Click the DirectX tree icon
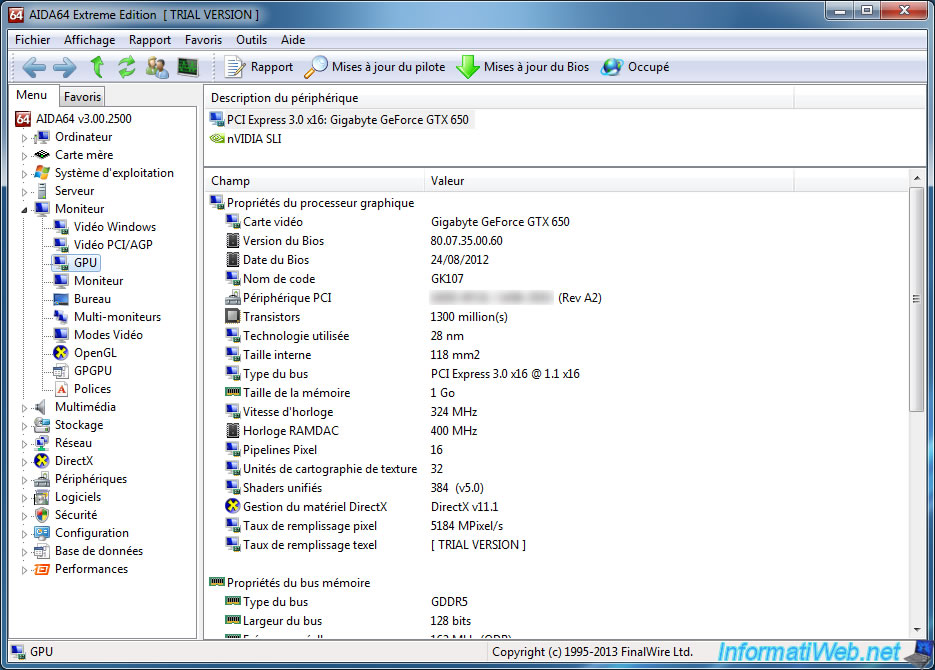 pos(42,461)
